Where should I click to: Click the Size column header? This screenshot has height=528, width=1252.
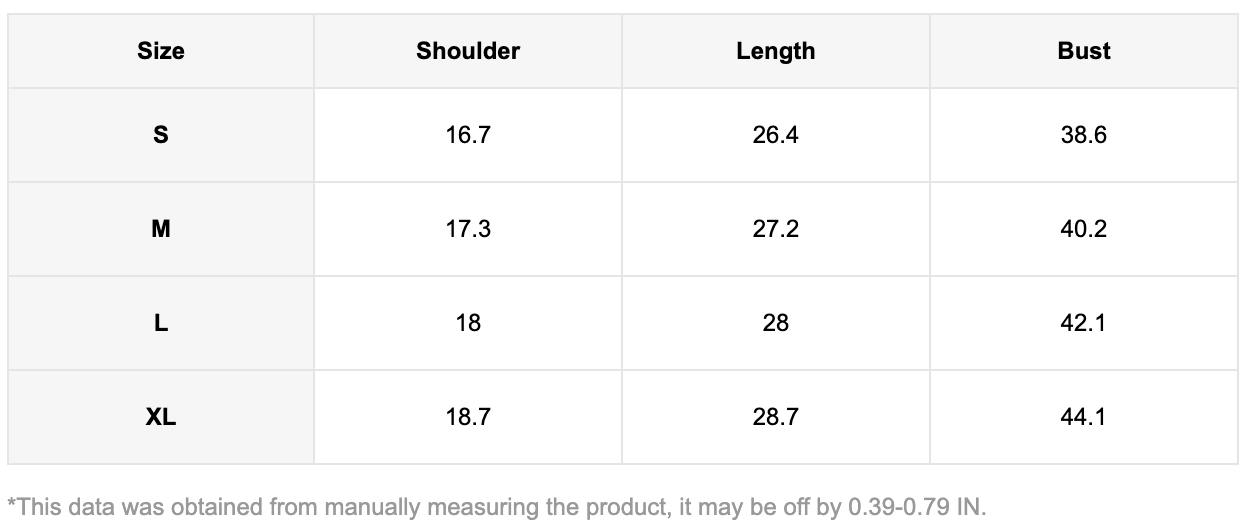(161, 51)
